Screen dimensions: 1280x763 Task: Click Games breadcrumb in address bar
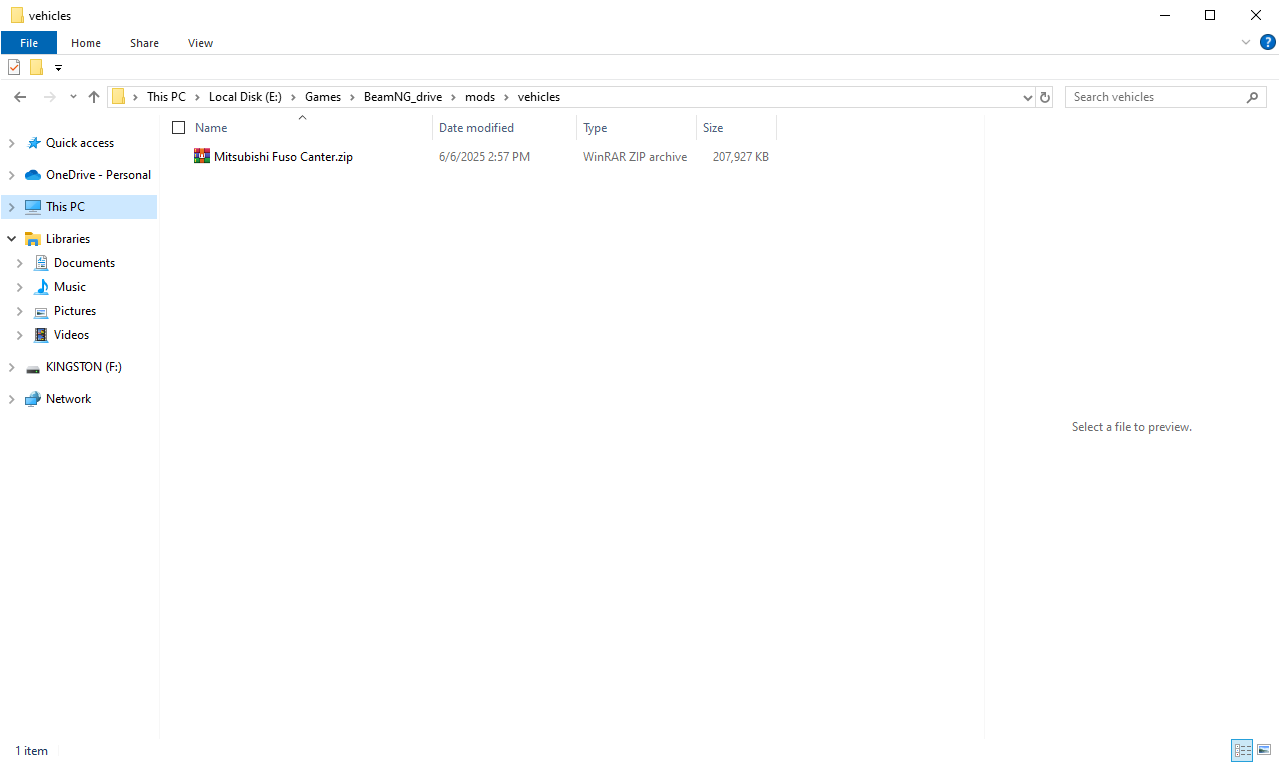[323, 97]
